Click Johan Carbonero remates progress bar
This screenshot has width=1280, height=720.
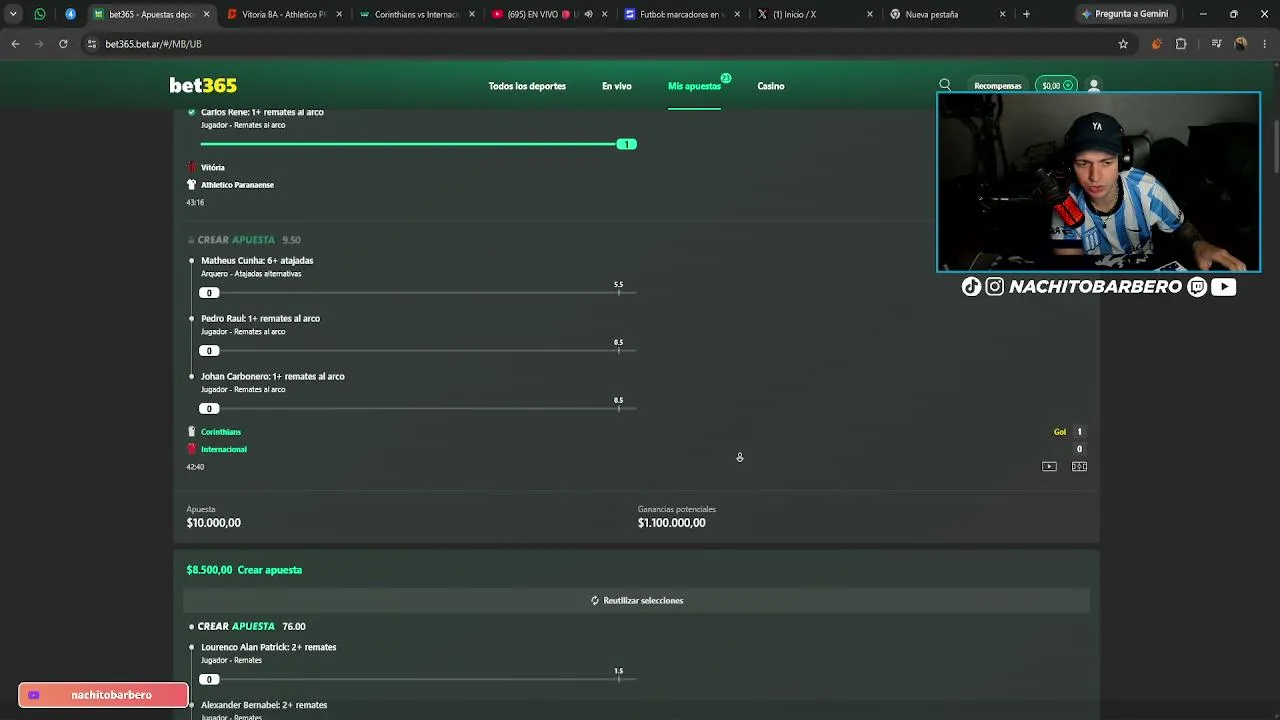(418, 409)
